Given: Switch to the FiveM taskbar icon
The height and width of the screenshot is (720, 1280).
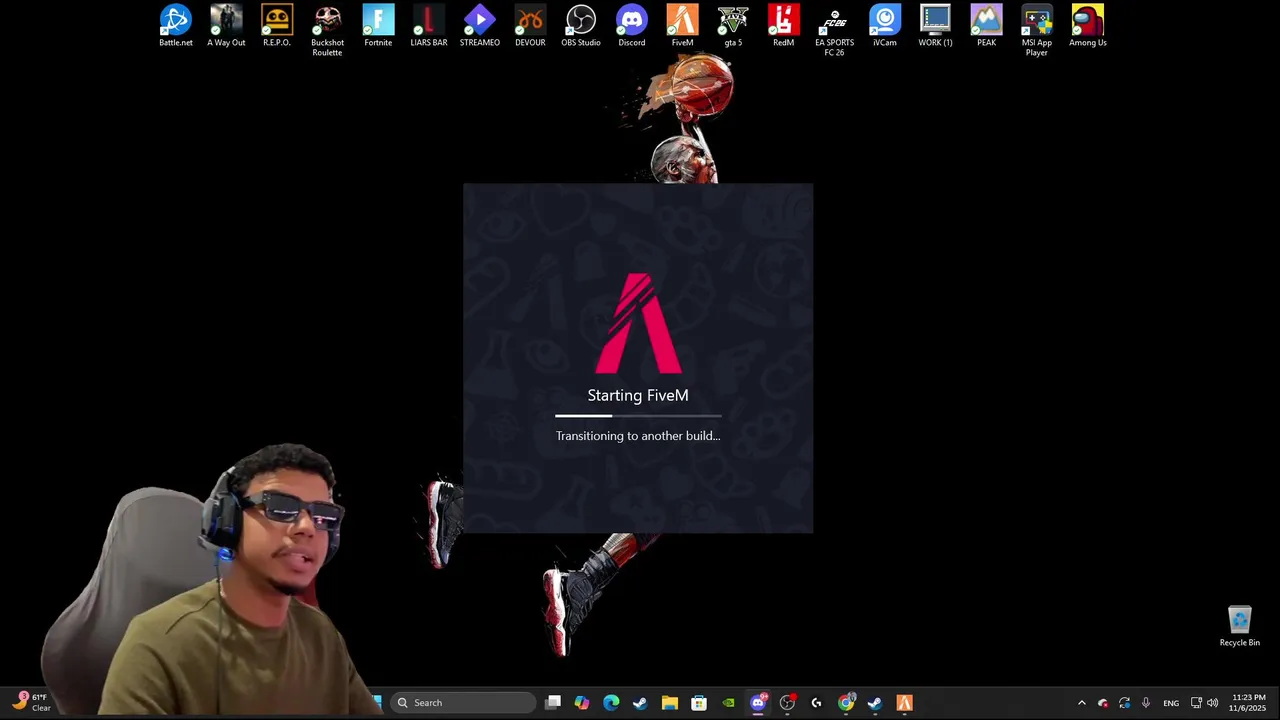Looking at the screenshot, I should coord(904,703).
